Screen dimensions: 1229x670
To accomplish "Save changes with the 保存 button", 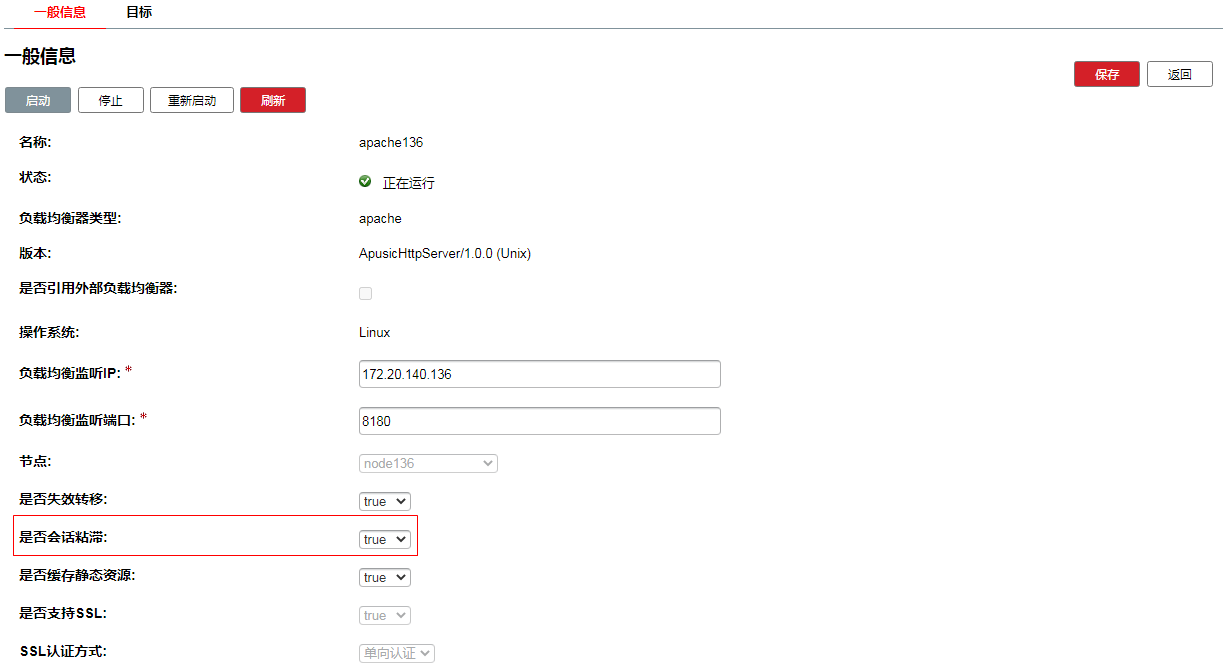I will coord(1106,75).
